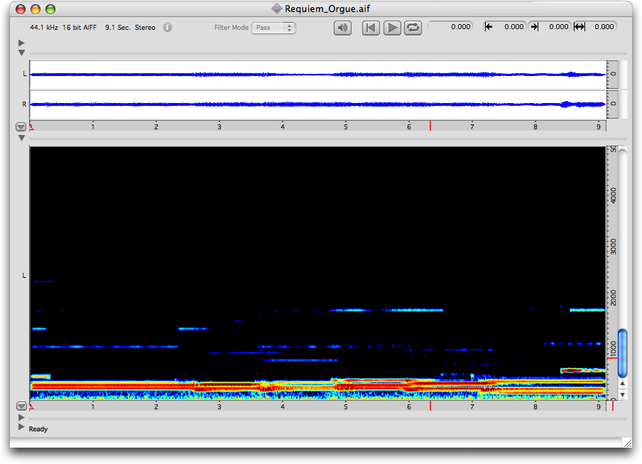Click the waveform ruler options icon
The height and width of the screenshot is (464, 642).
tap(21, 127)
